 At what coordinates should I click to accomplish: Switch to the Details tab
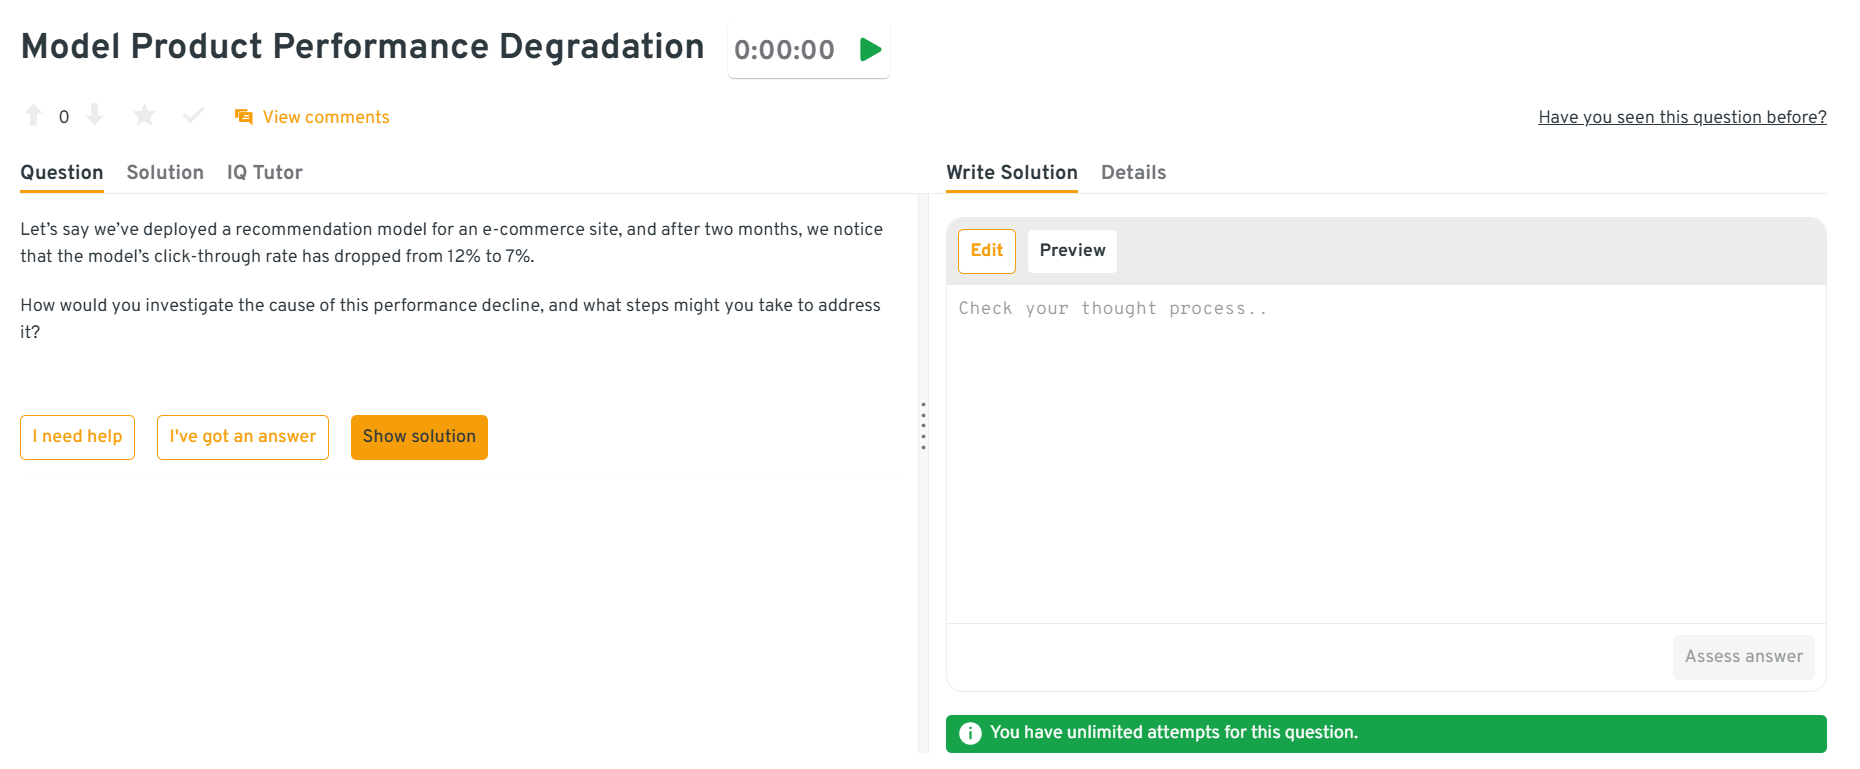[1133, 172]
